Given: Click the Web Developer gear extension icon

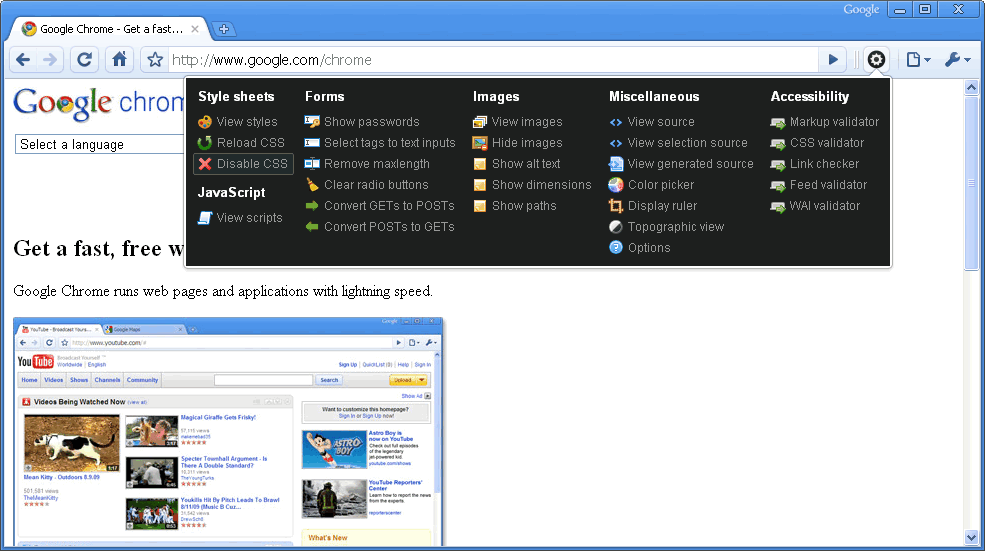Looking at the screenshot, I should pyautogui.click(x=876, y=60).
